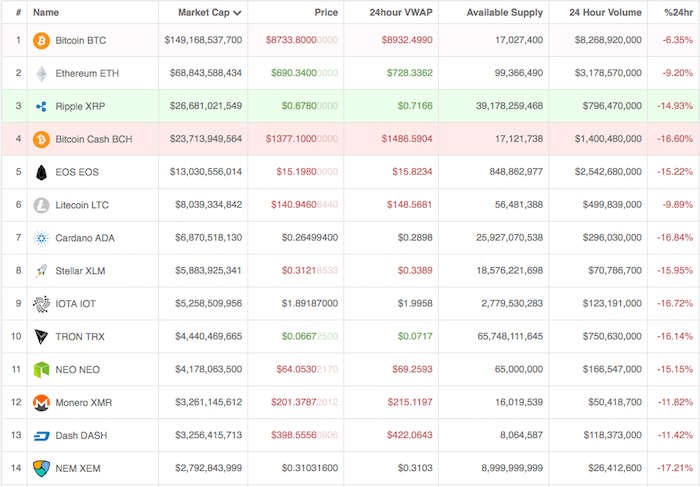This screenshot has width=700, height=487.
Task: Toggle Market Cap sort arrow
Action: (238, 13)
